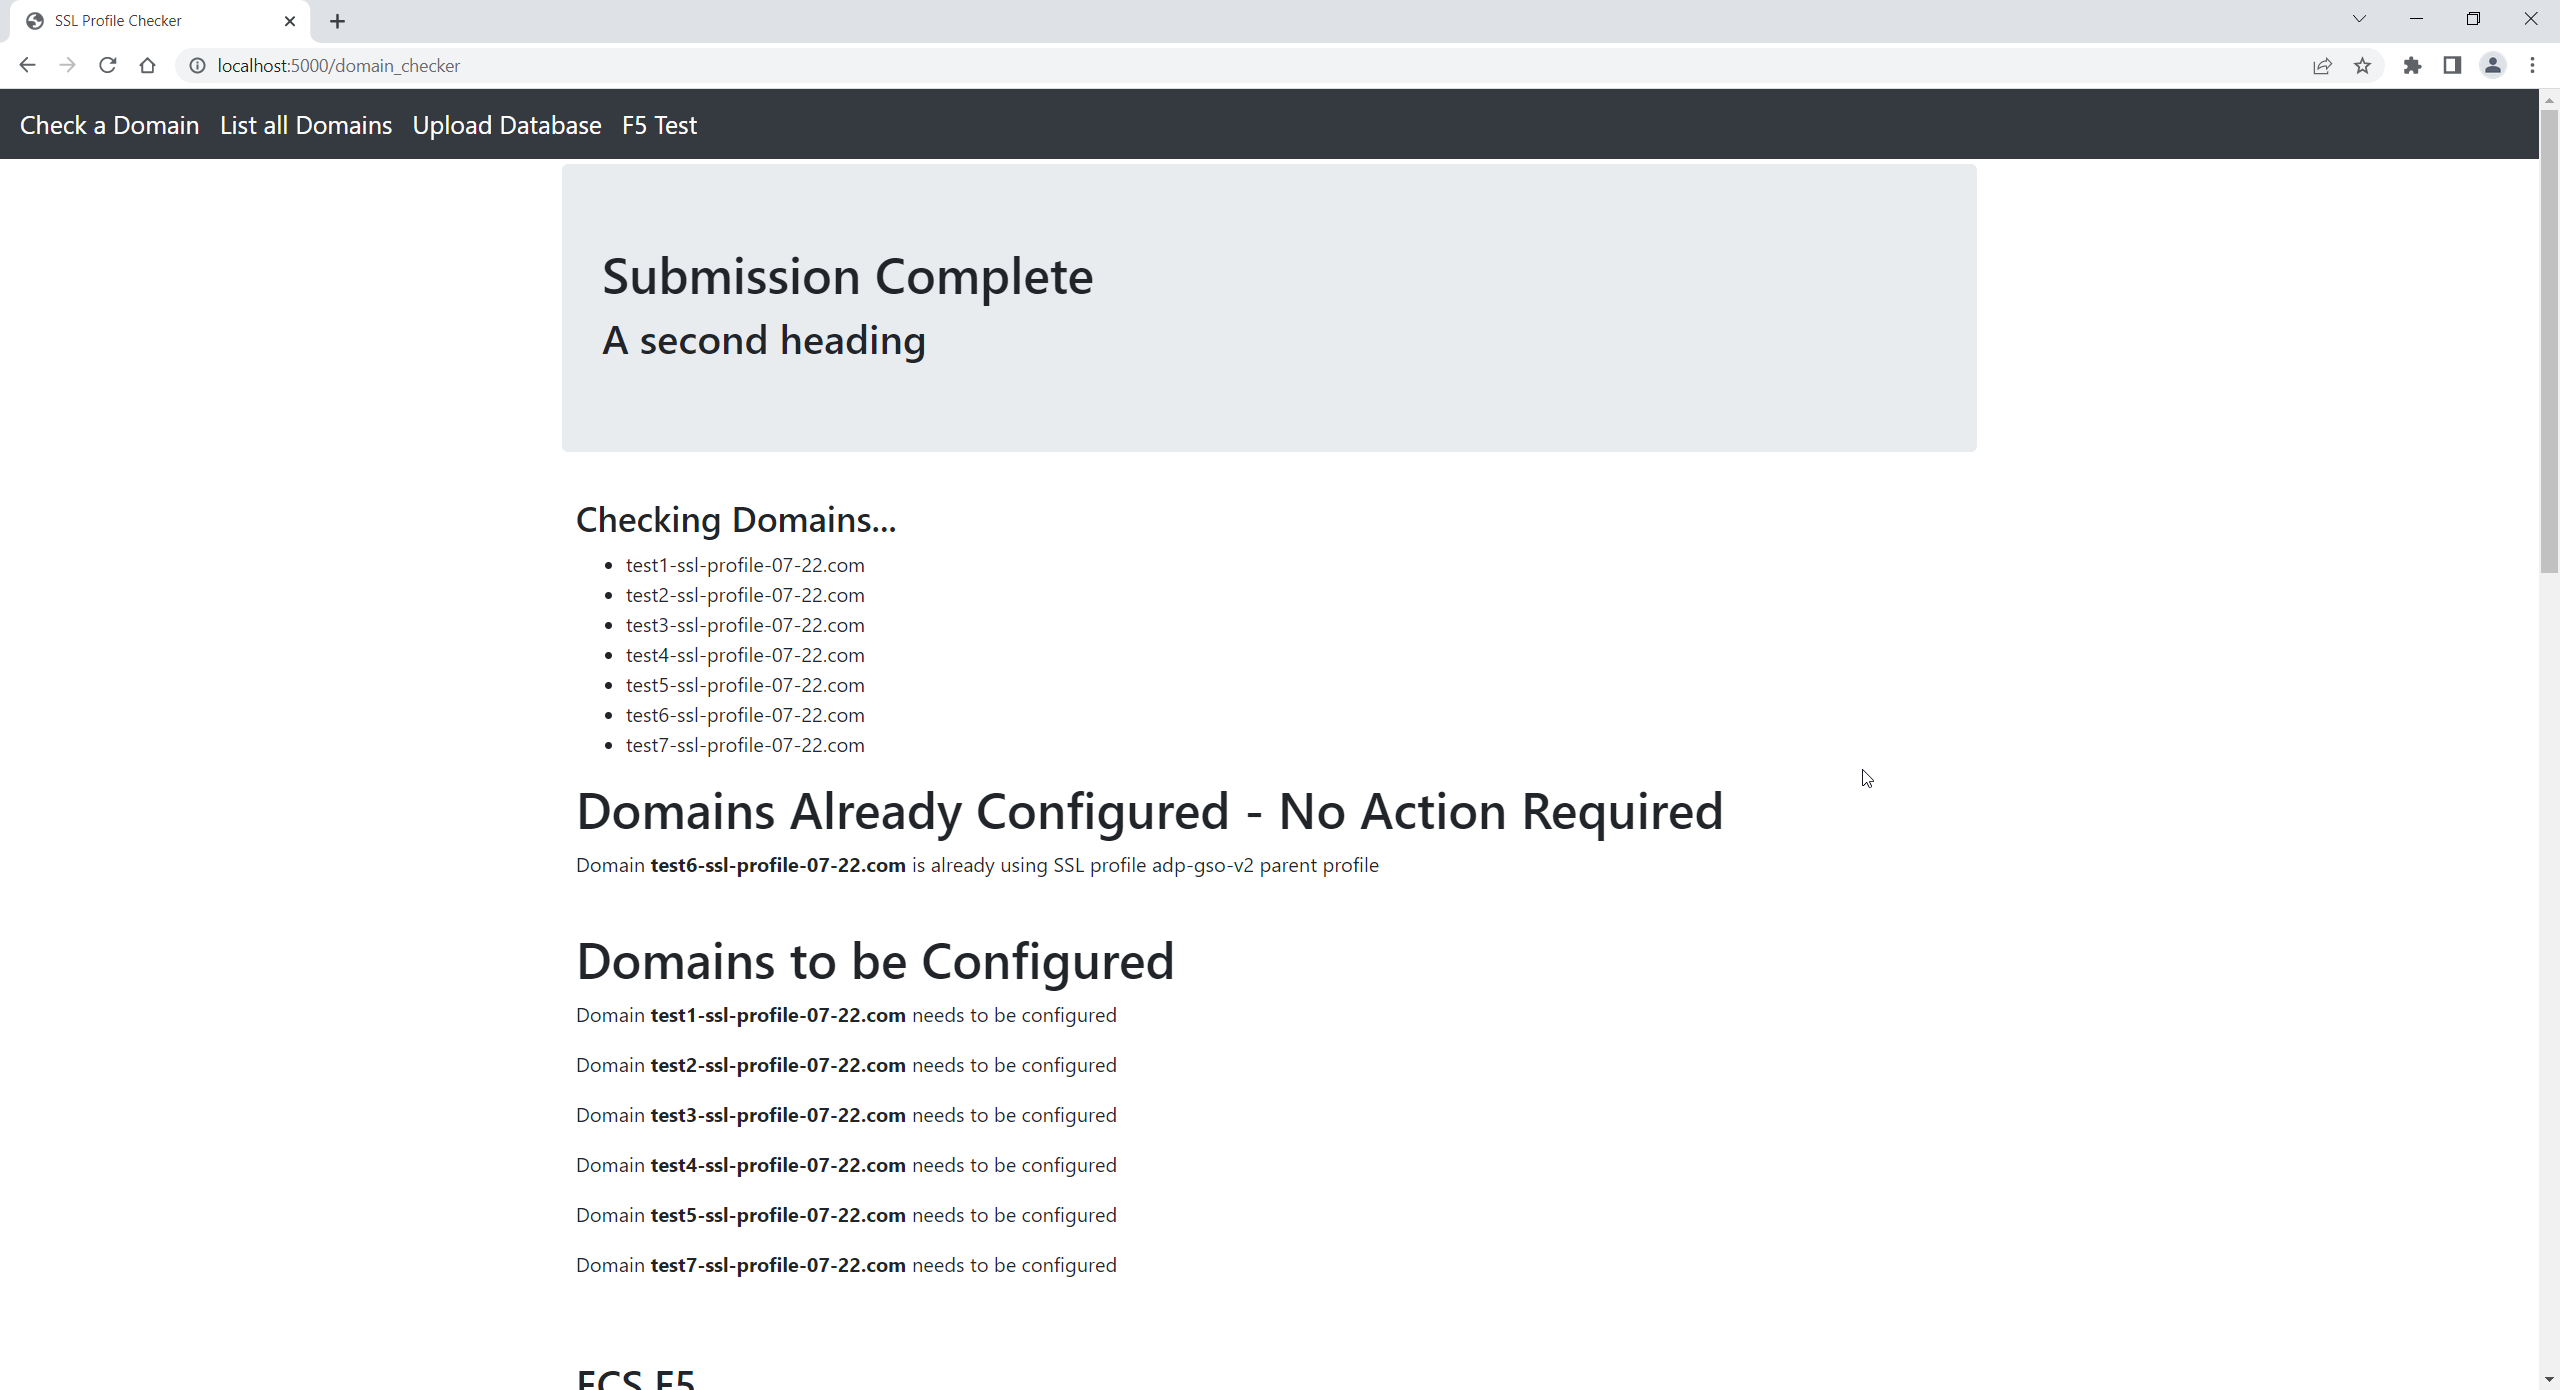Bookmark this page with star icon
Image resolution: width=2560 pixels, height=1390 pixels.
(2362, 65)
